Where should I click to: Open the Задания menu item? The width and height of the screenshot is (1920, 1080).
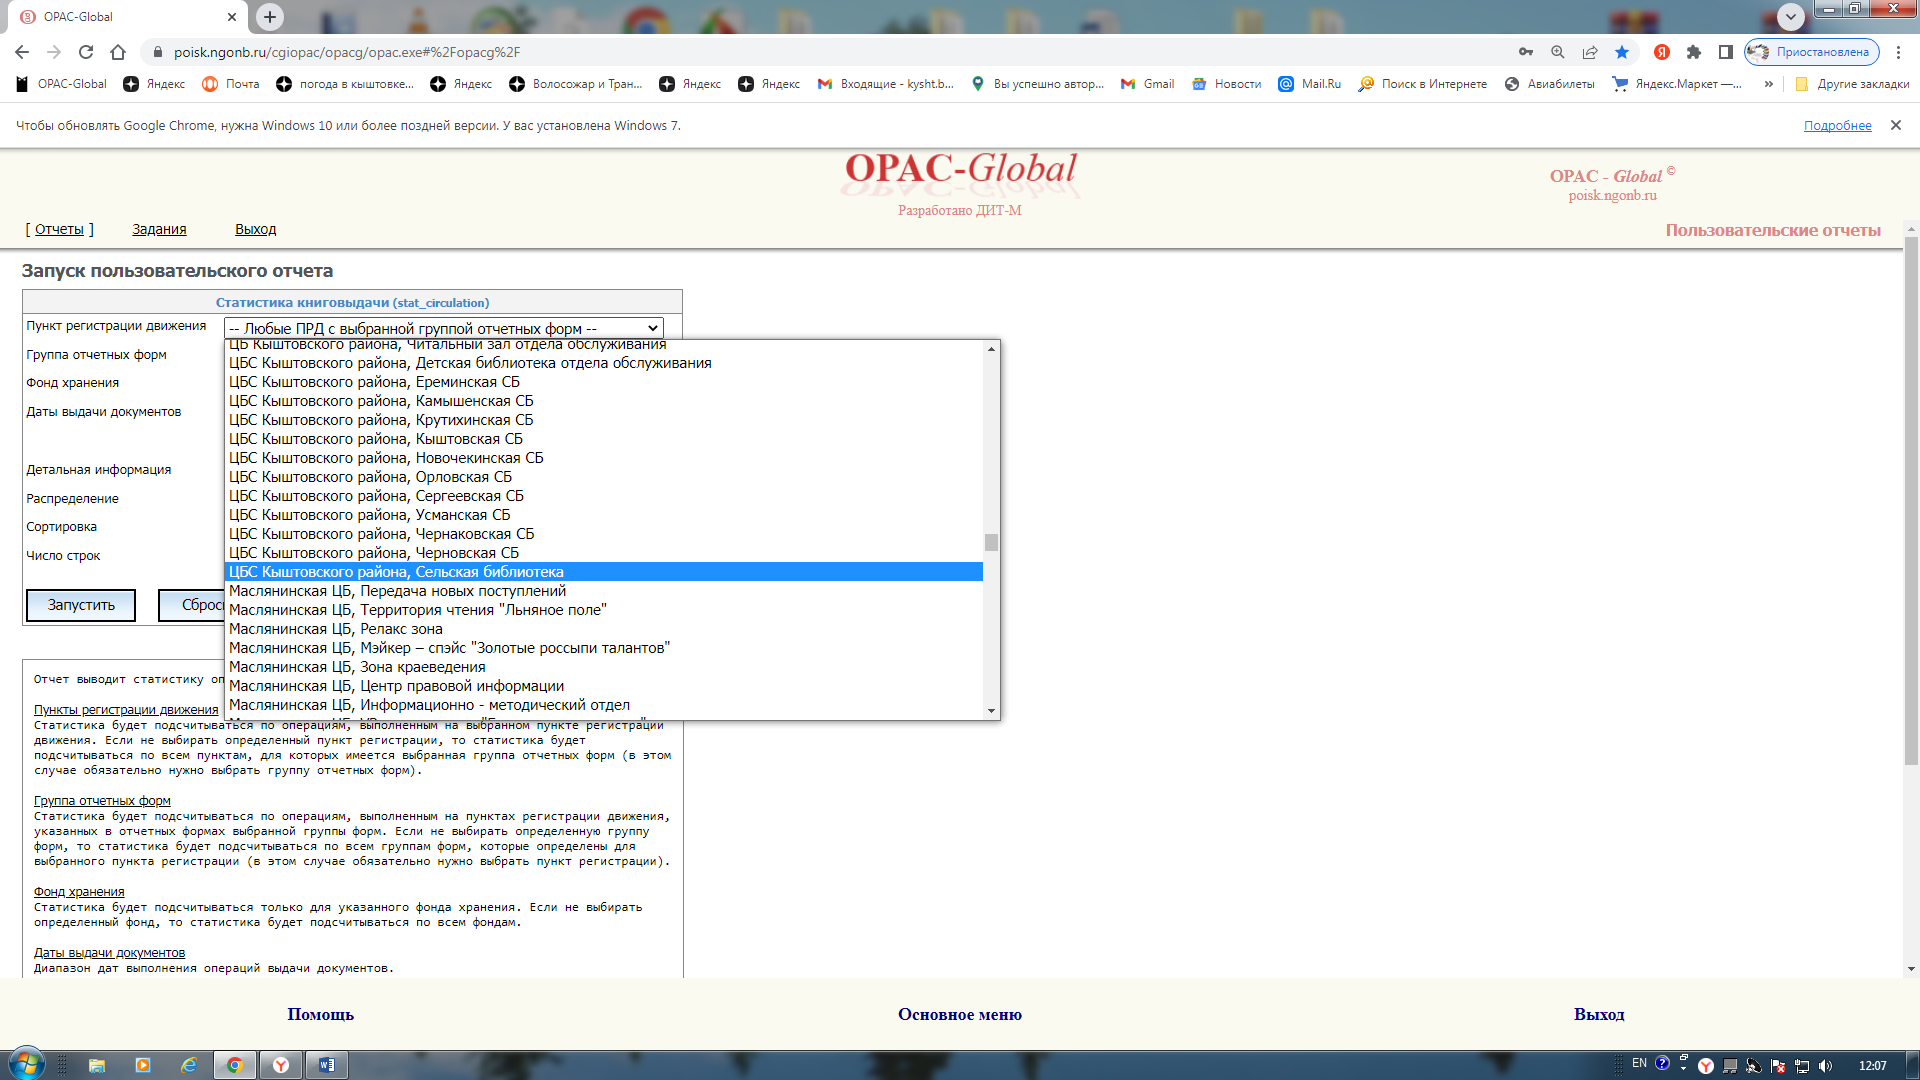point(159,229)
